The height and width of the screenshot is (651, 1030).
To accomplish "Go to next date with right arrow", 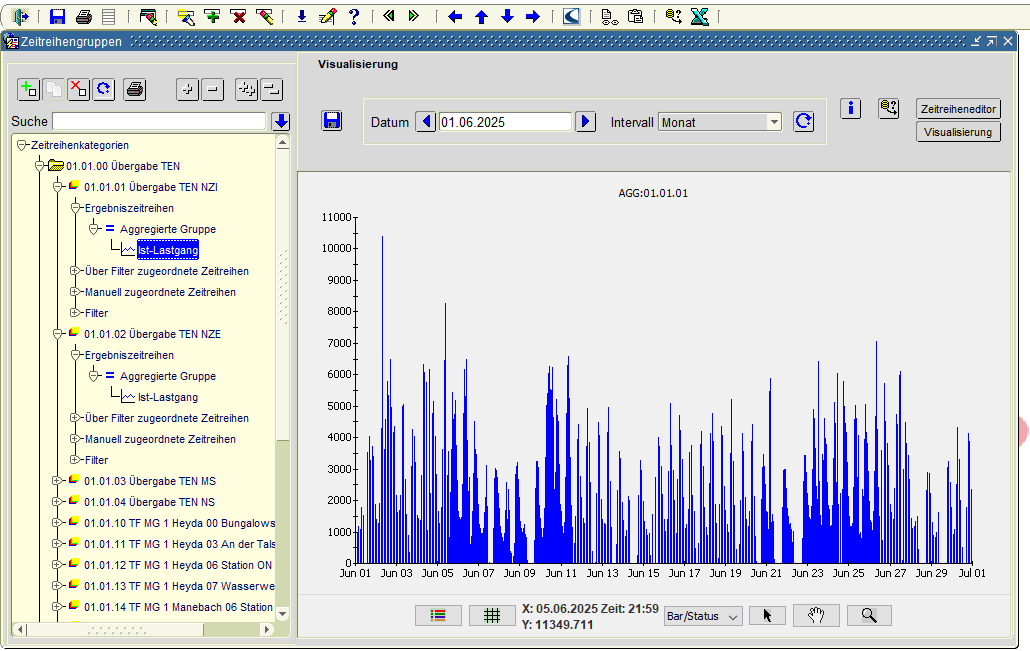I will (x=586, y=121).
